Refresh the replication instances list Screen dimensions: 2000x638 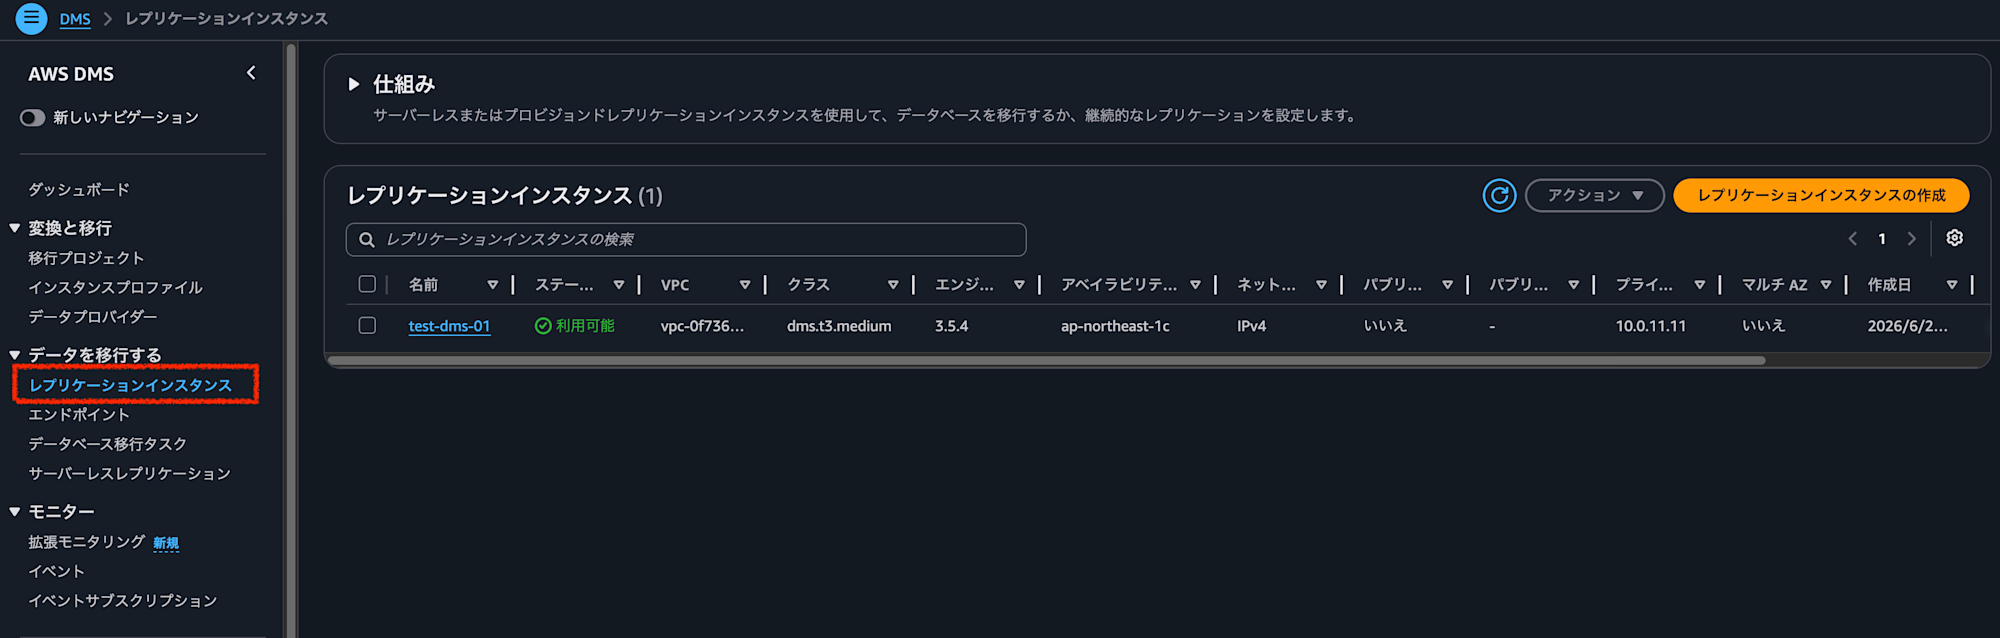pyautogui.click(x=1499, y=195)
